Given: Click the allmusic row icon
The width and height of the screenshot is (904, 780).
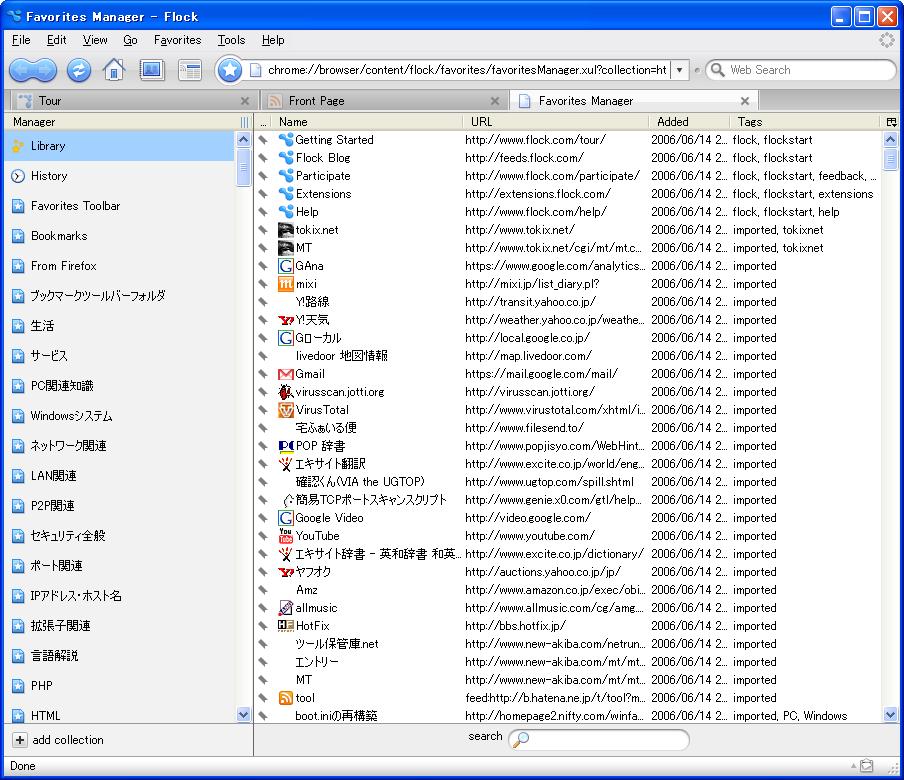Looking at the screenshot, I should (286, 608).
